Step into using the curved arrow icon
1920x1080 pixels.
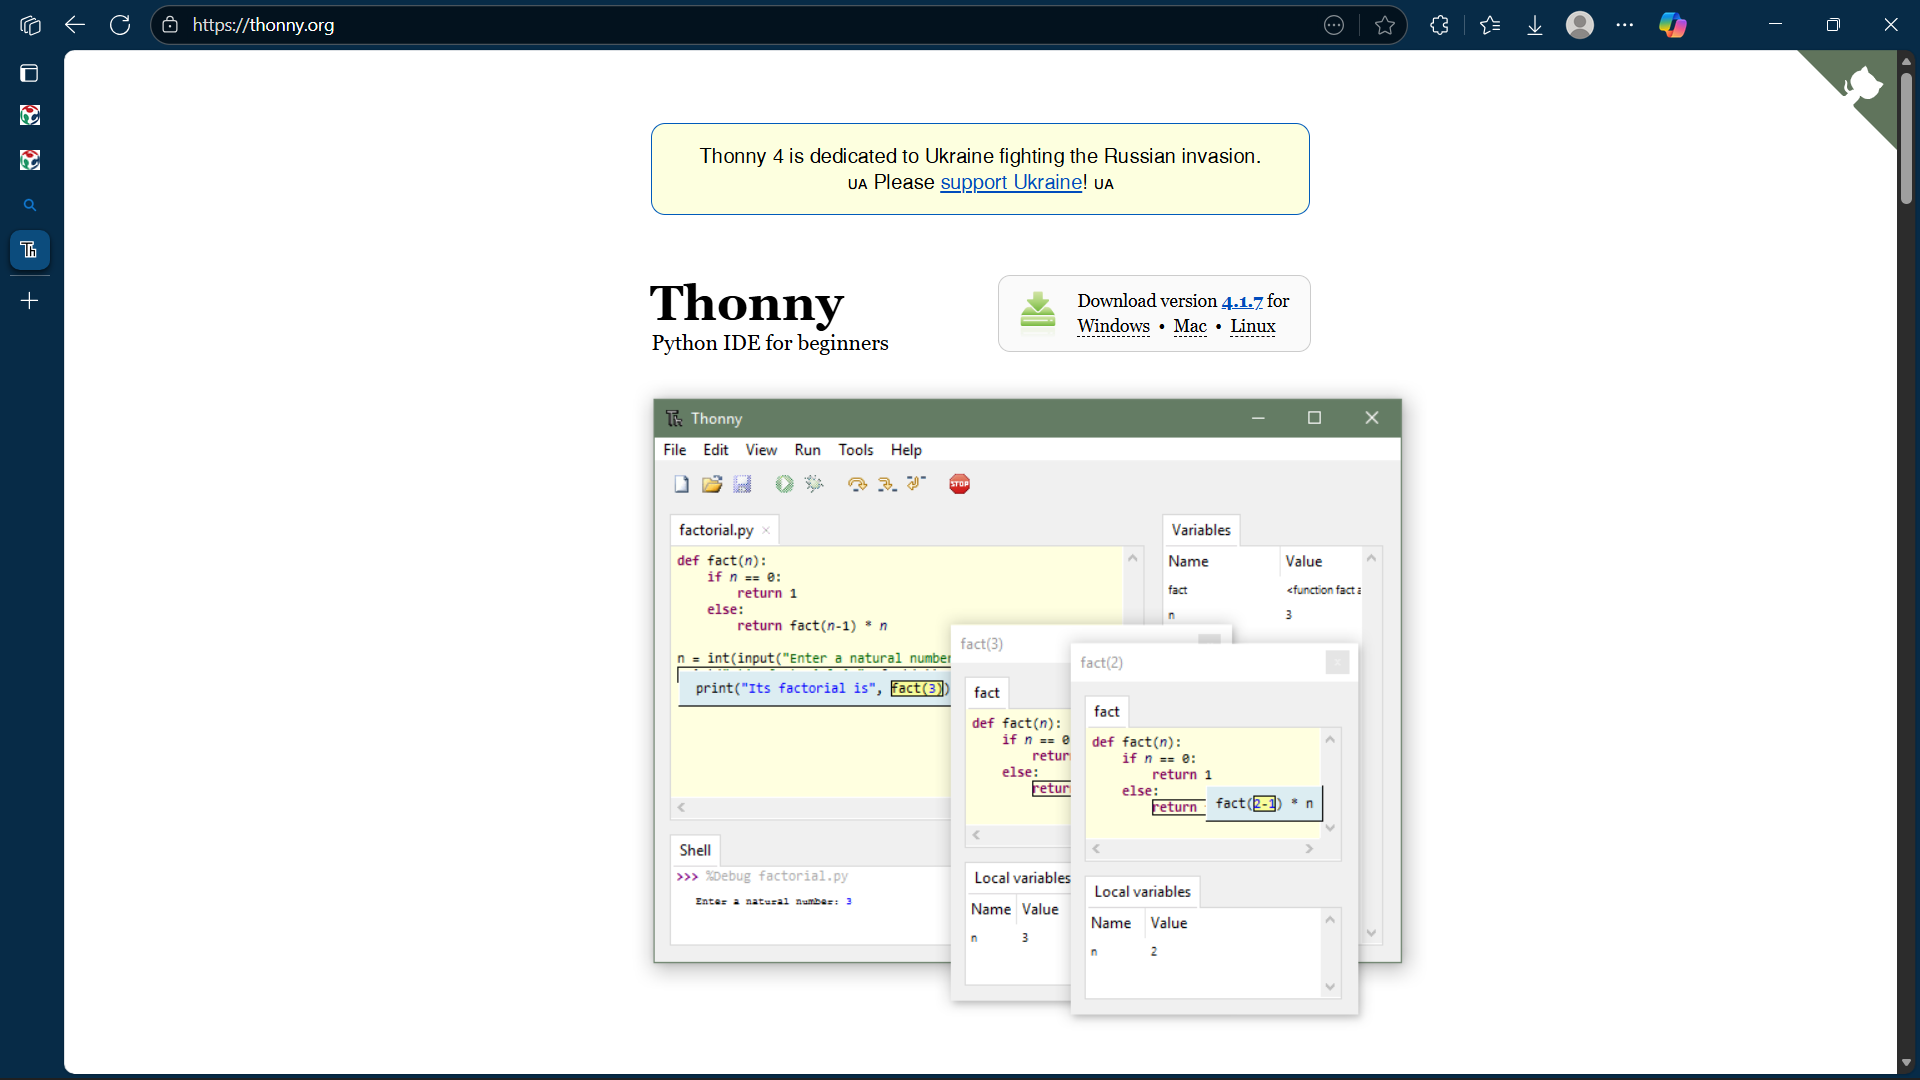887,483
